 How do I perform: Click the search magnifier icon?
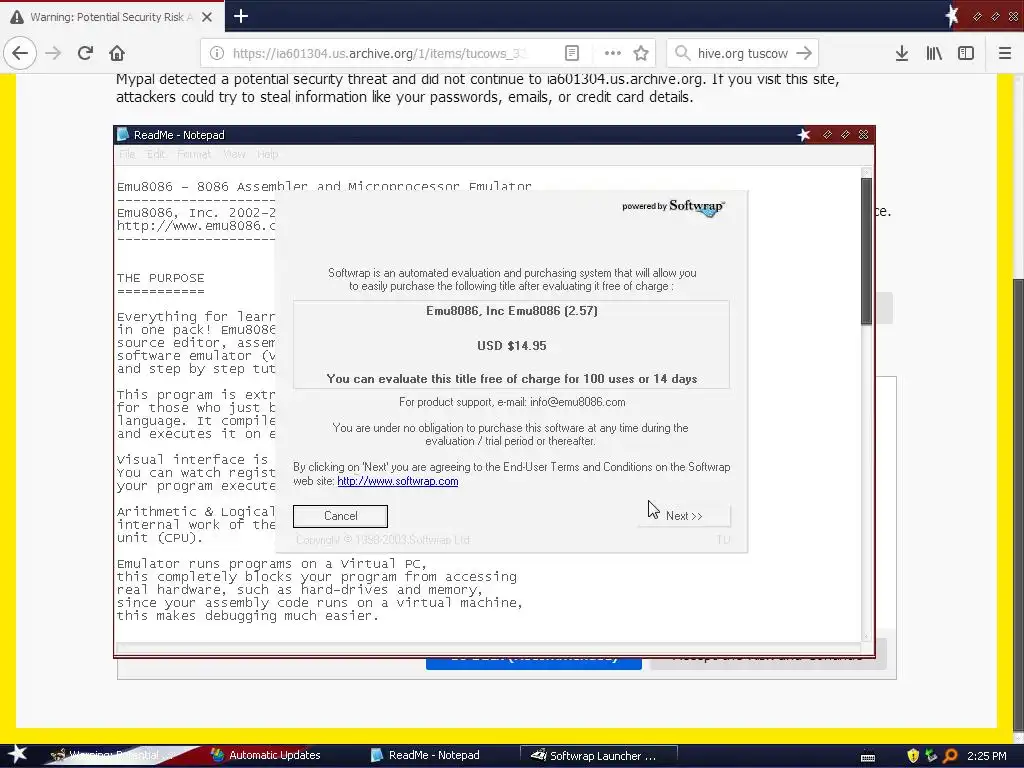click(682, 53)
